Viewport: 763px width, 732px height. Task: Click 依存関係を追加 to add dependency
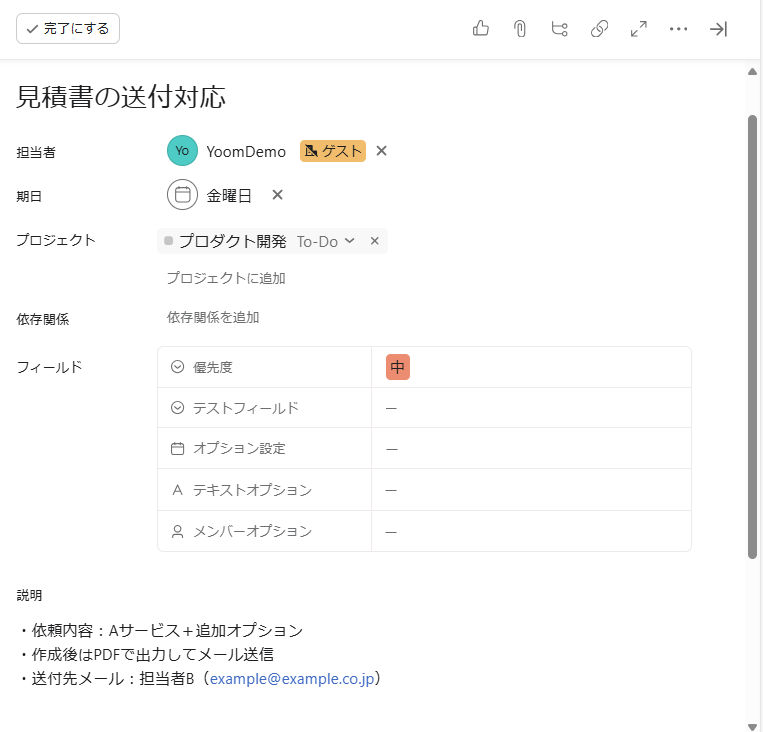213,317
